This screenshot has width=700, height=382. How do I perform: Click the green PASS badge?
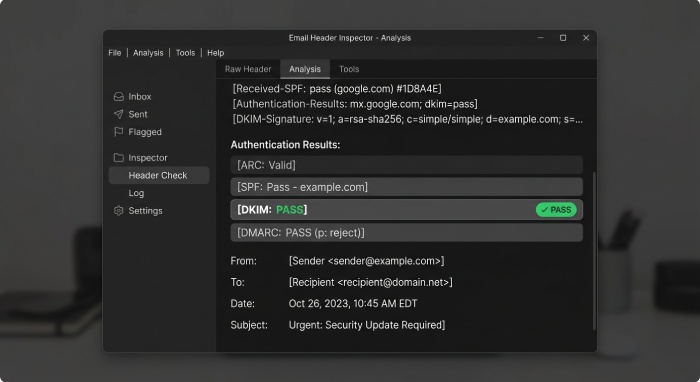click(556, 210)
